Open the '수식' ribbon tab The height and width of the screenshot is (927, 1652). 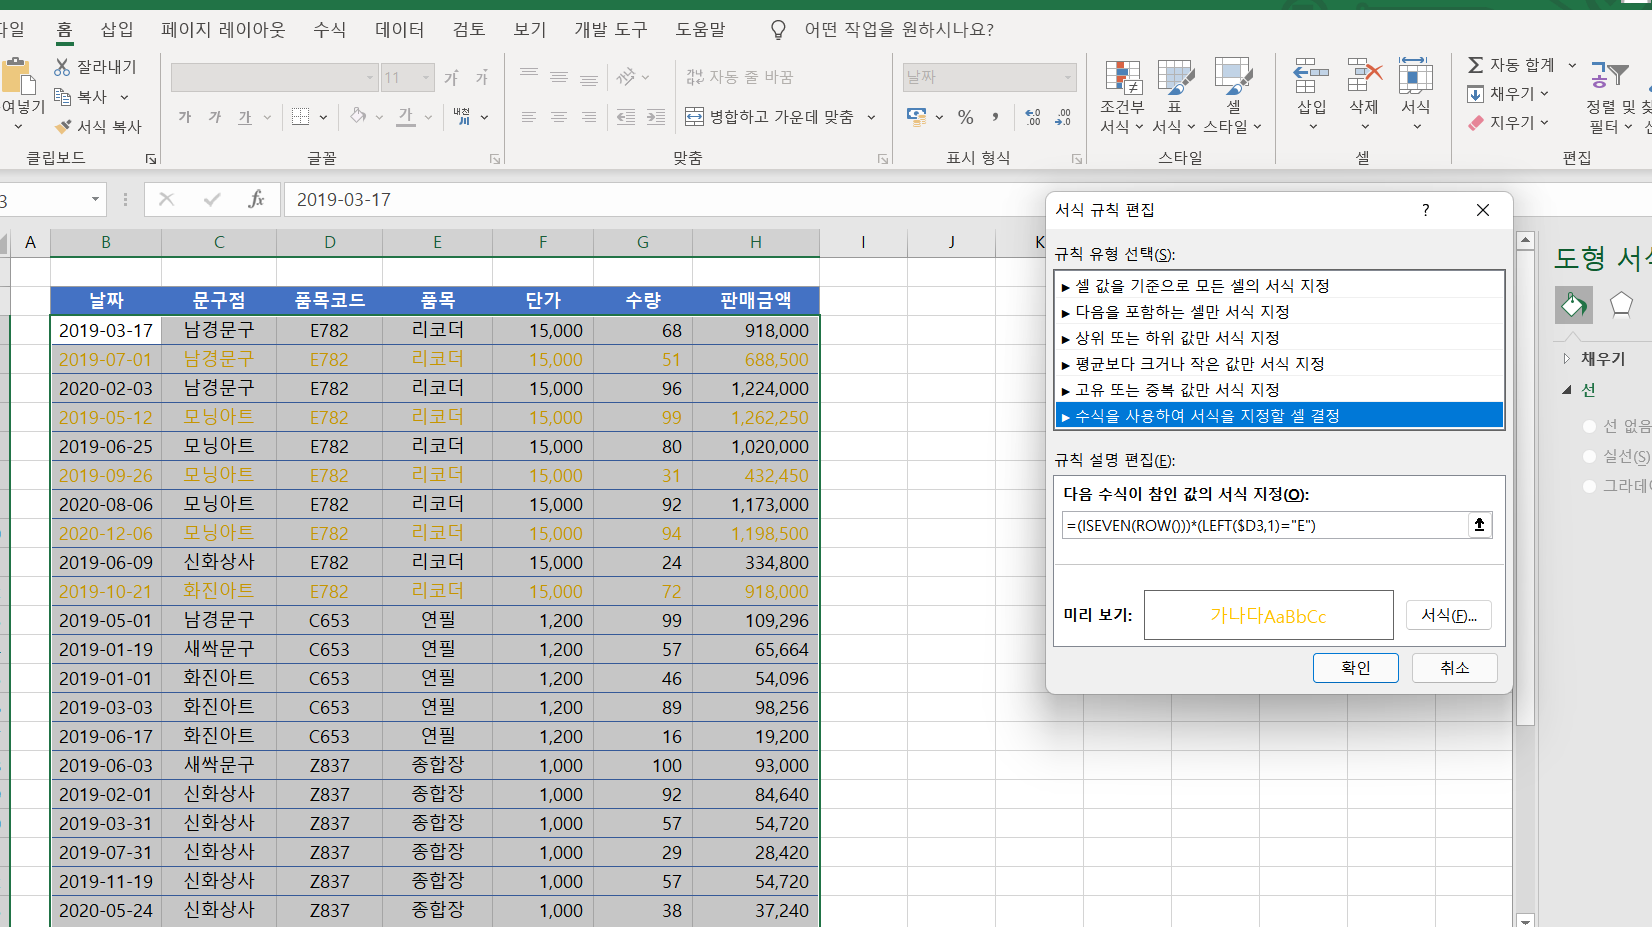pyautogui.click(x=329, y=30)
